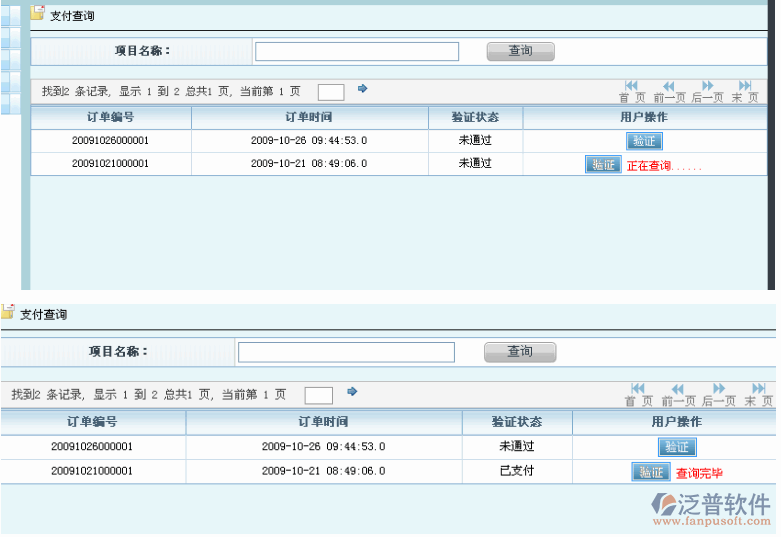
Task: Click red 查询完毕 status text
Action: pos(699,473)
